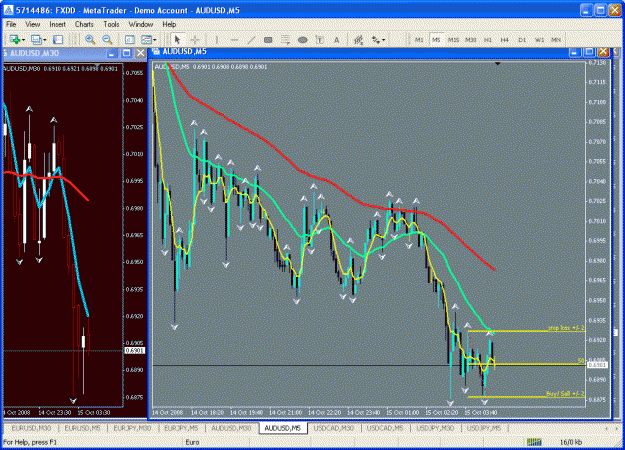The height and width of the screenshot is (450, 625).
Task: Open the Arrows dropdown arrow
Action: [x=383, y=40]
